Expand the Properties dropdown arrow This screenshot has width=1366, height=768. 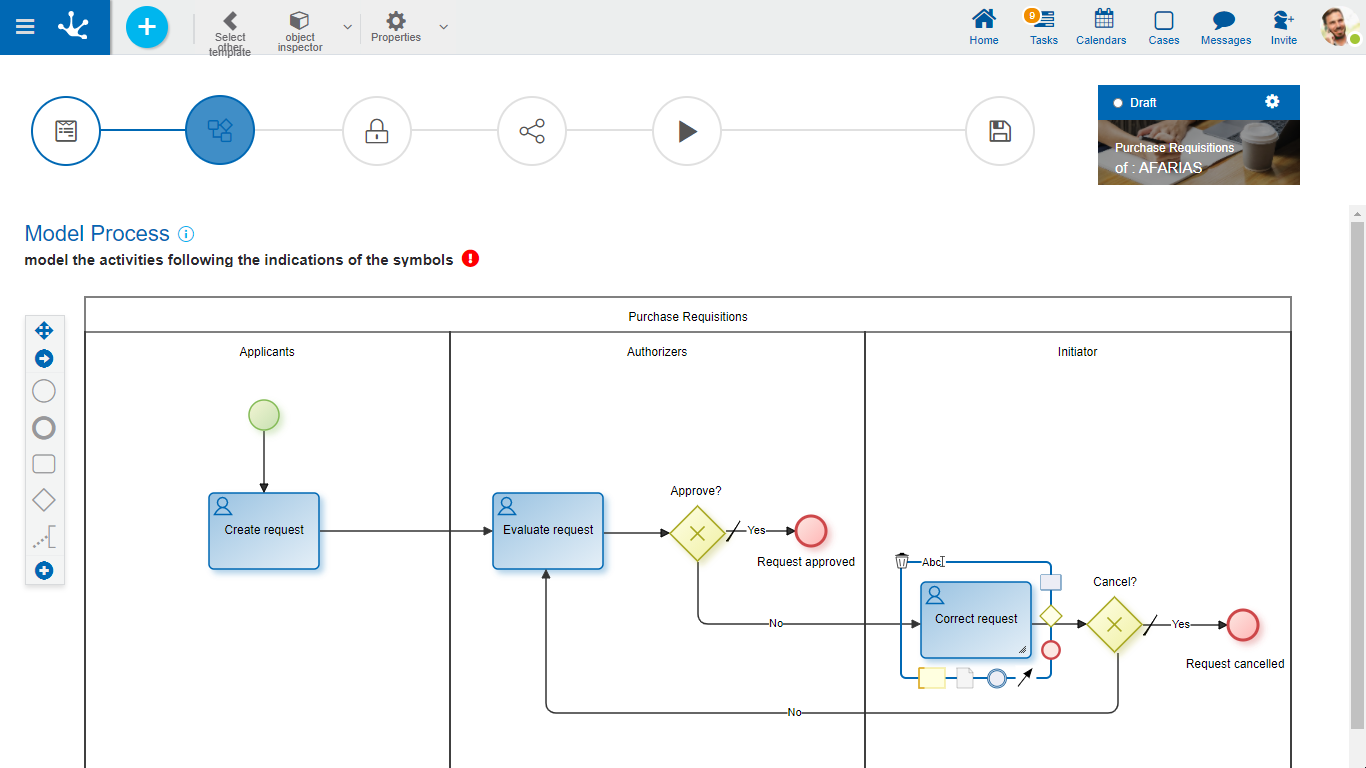pos(444,27)
